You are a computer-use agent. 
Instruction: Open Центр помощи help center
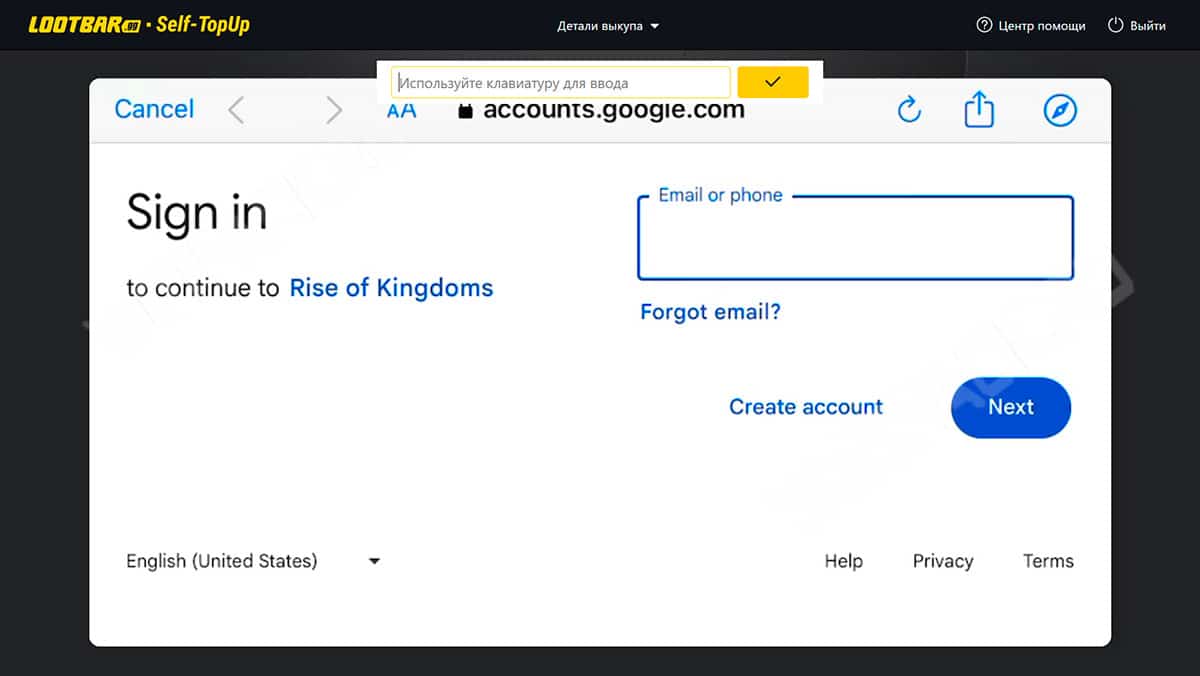[1031, 26]
